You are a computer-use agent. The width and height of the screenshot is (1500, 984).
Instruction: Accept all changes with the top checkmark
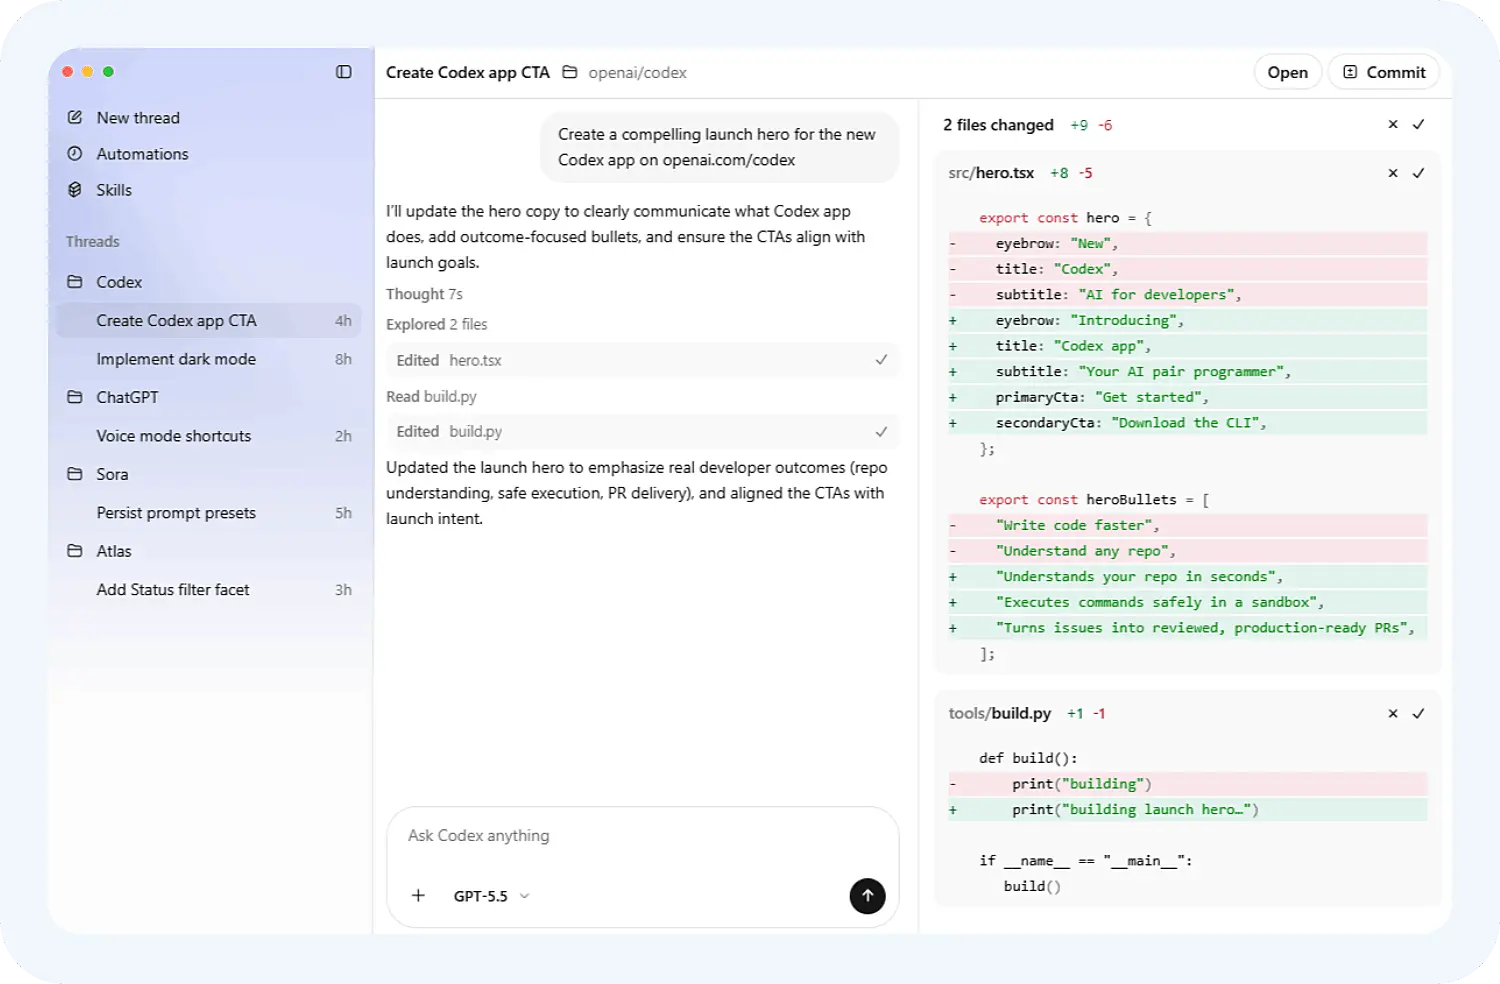click(1418, 124)
